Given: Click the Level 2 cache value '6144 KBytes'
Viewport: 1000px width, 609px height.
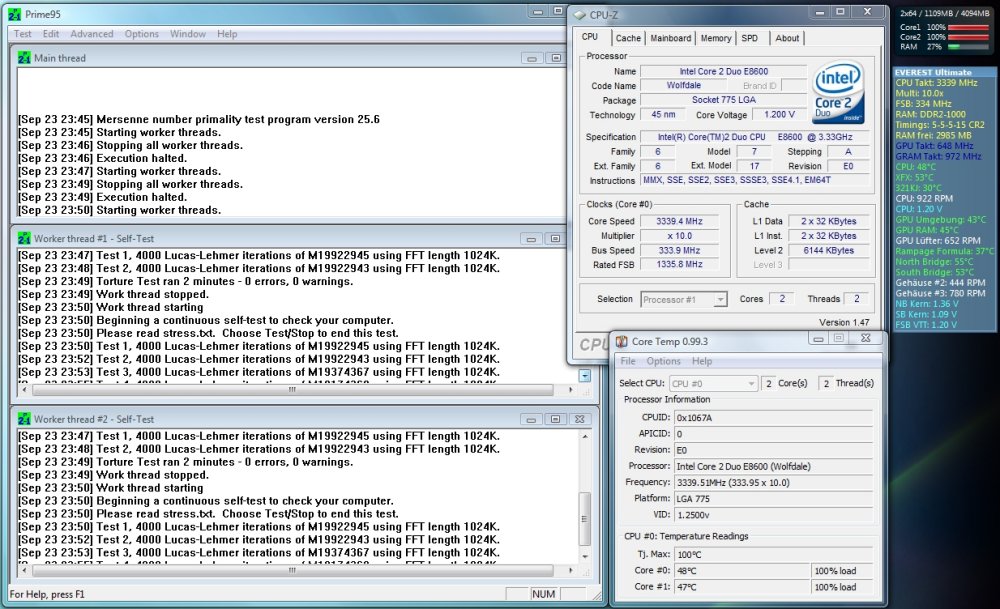Looking at the screenshot, I should [x=828, y=251].
